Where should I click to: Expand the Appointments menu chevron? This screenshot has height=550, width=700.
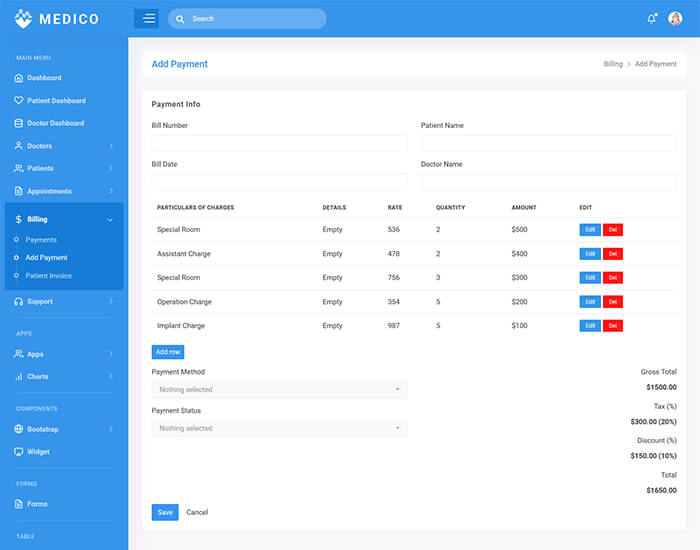point(110,191)
